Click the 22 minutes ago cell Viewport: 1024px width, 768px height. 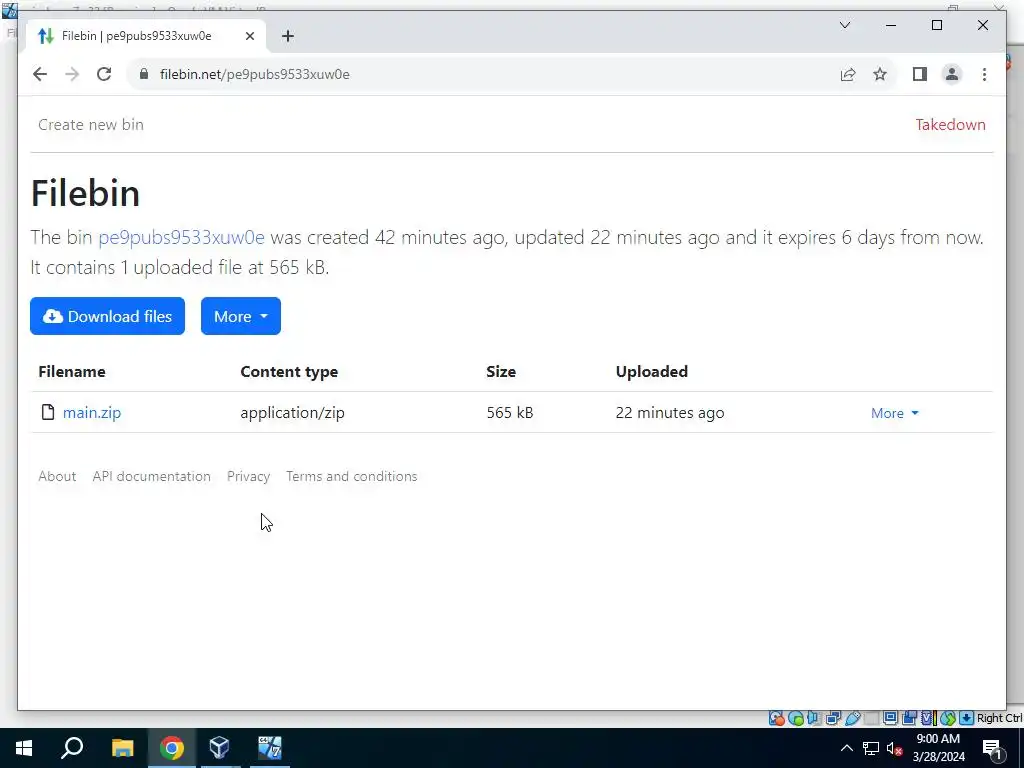point(670,413)
